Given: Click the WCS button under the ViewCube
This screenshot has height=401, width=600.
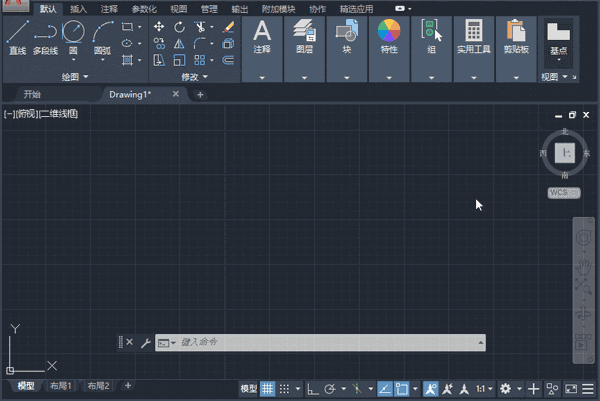Looking at the screenshot, I should click(x=564, y=192).
